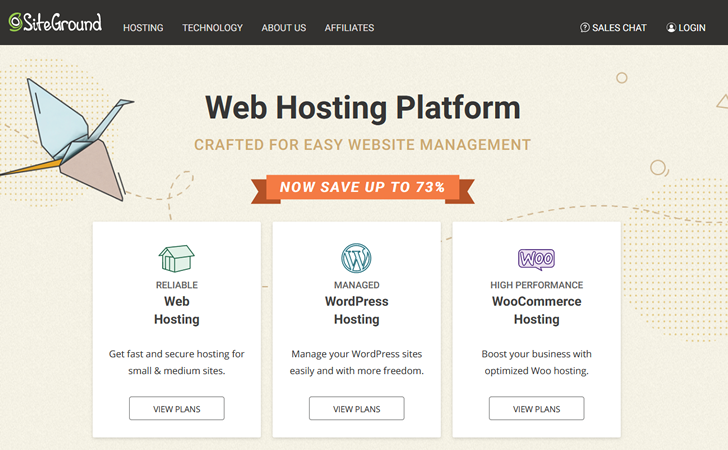
Task: Click the Managed label above WordPress Hosting
Action: [x=357, y=285]
